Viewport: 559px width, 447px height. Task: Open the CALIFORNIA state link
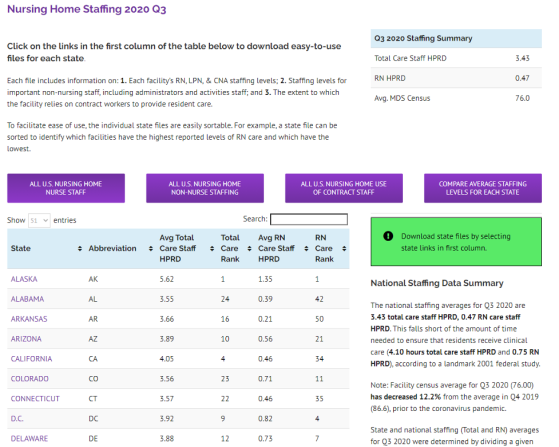pyautogui.click(x=31, y=359)
